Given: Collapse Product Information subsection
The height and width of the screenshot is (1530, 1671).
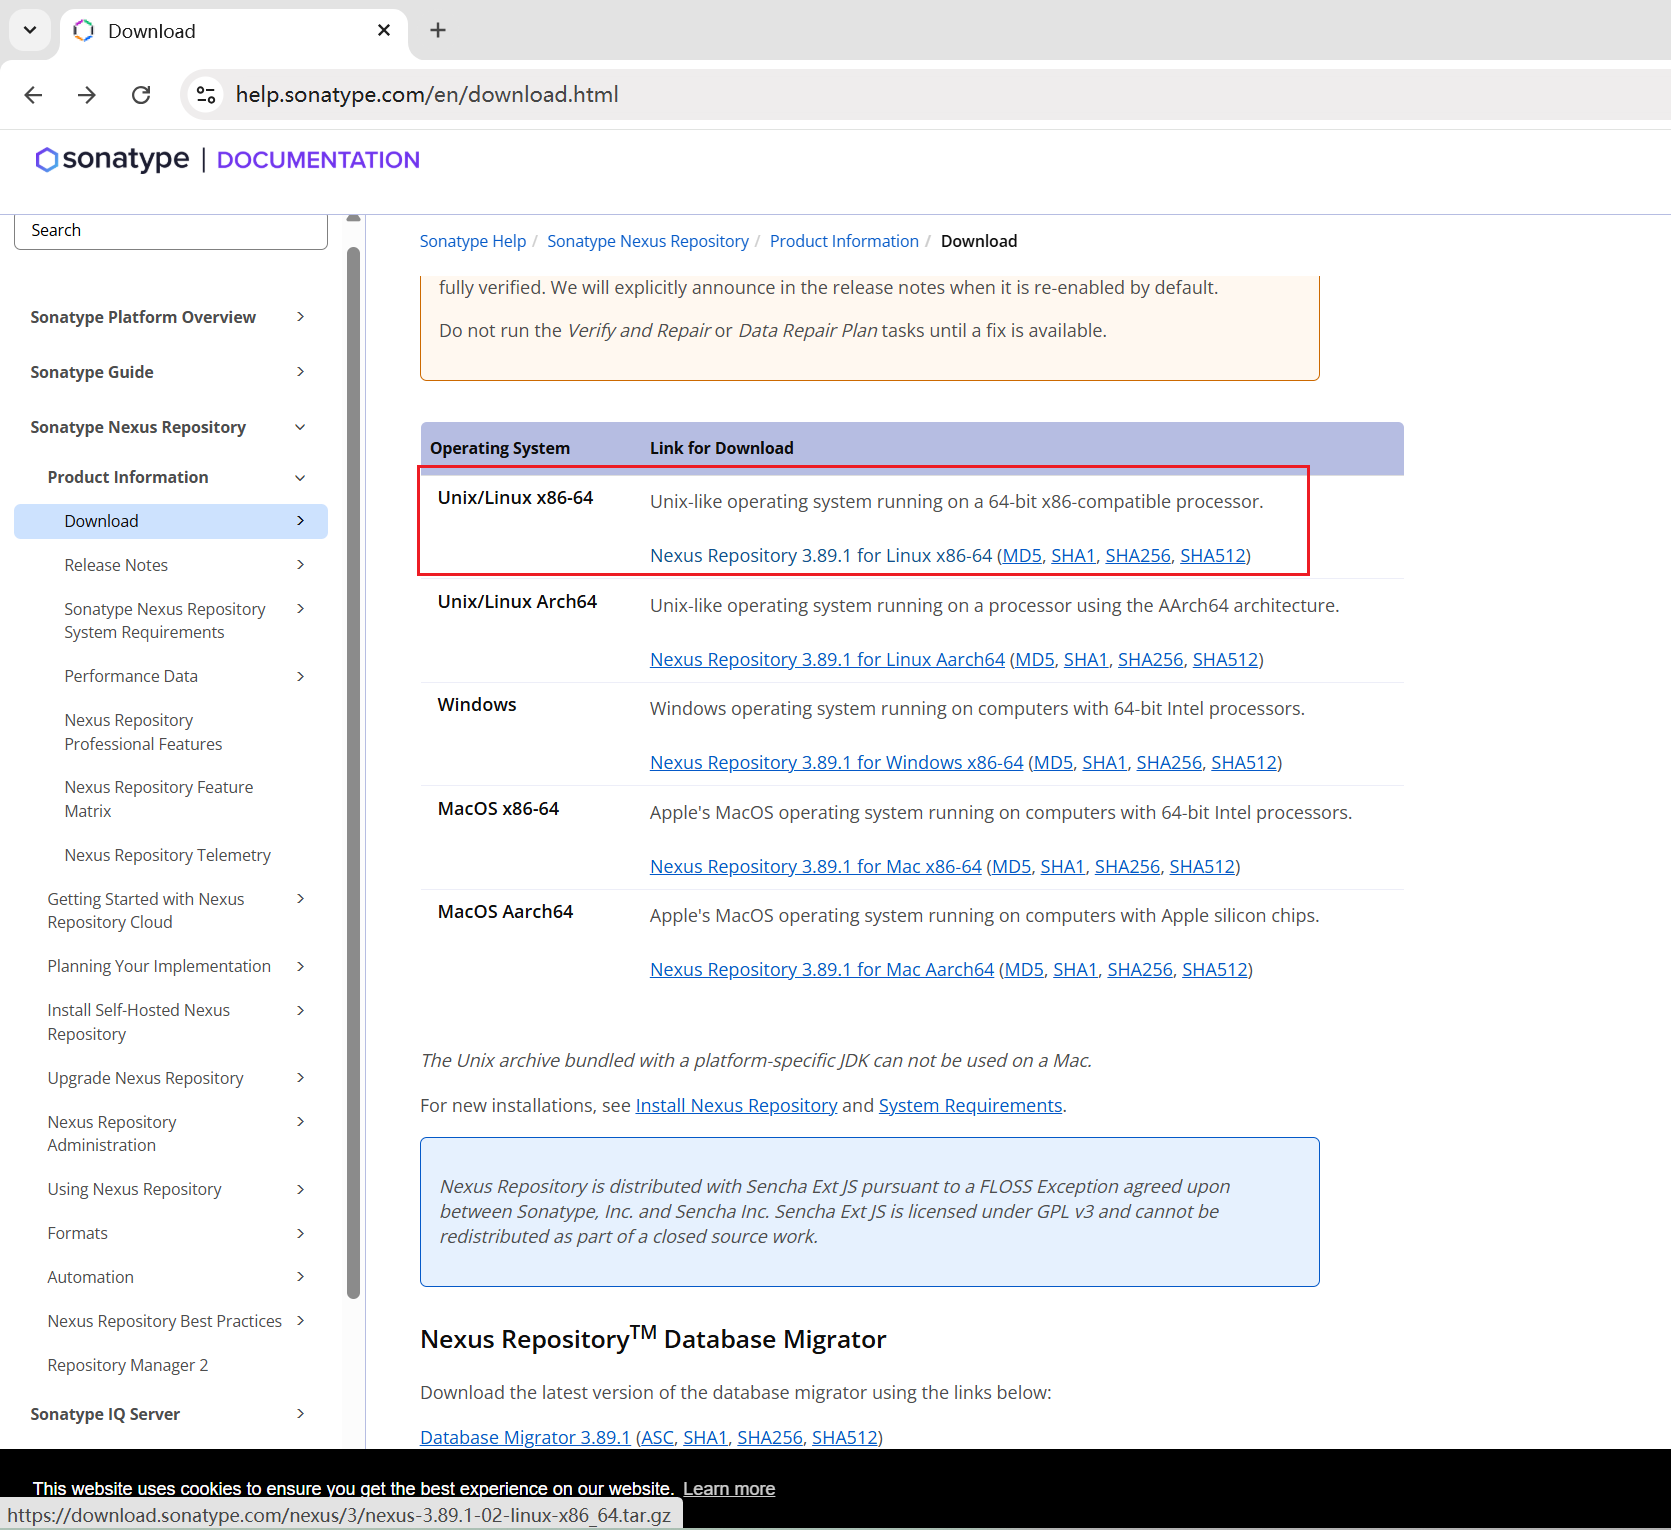Looking at the screenshot, I should 300,478.
